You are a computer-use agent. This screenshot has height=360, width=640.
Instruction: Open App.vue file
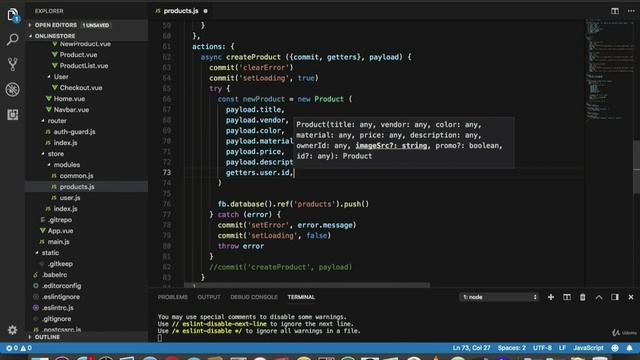tap(60, 231)
